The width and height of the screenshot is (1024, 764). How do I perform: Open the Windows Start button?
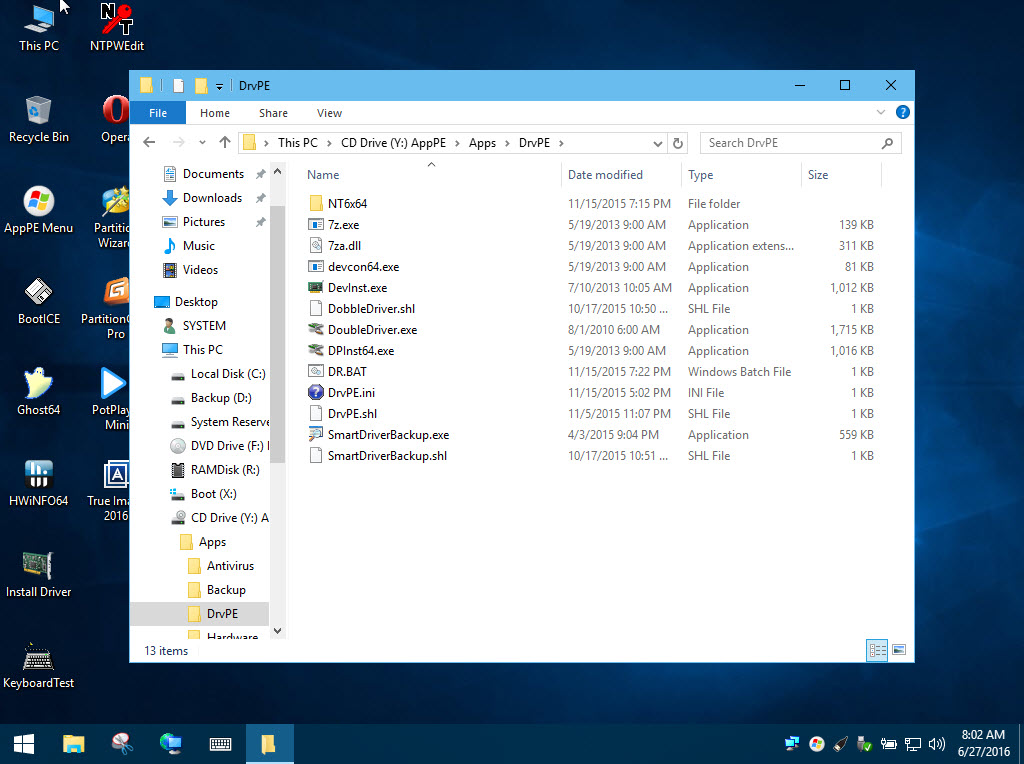click(24, 744)
